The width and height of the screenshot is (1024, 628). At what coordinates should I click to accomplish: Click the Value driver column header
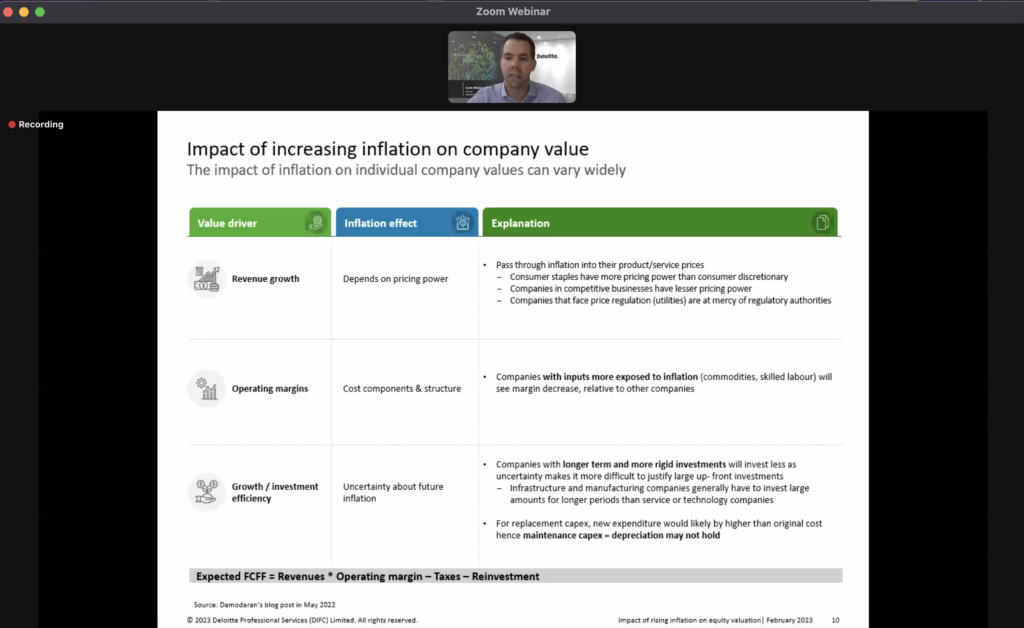(x=260, y=223)
